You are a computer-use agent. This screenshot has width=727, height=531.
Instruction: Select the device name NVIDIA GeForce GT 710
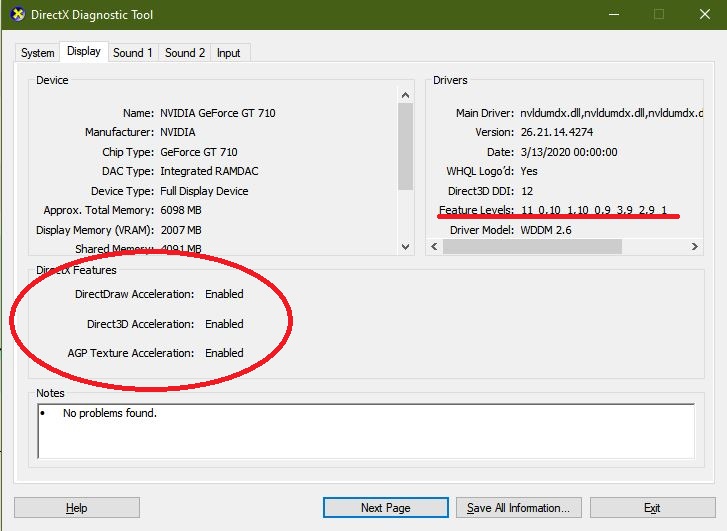click(x=218, y=113)
